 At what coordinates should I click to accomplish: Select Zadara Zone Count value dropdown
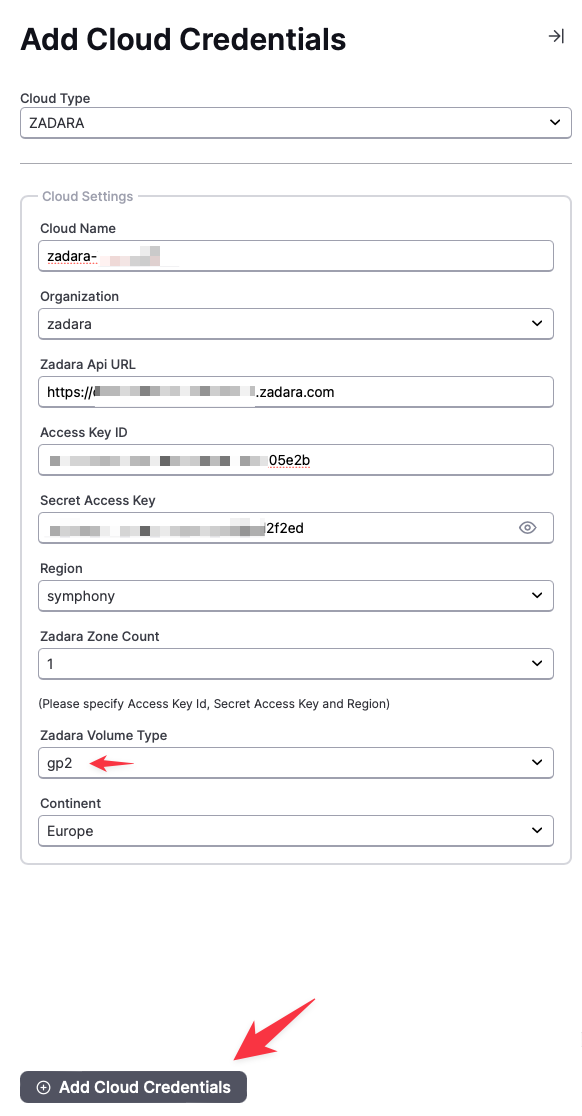pyautogui.click(x=296, y=663)
